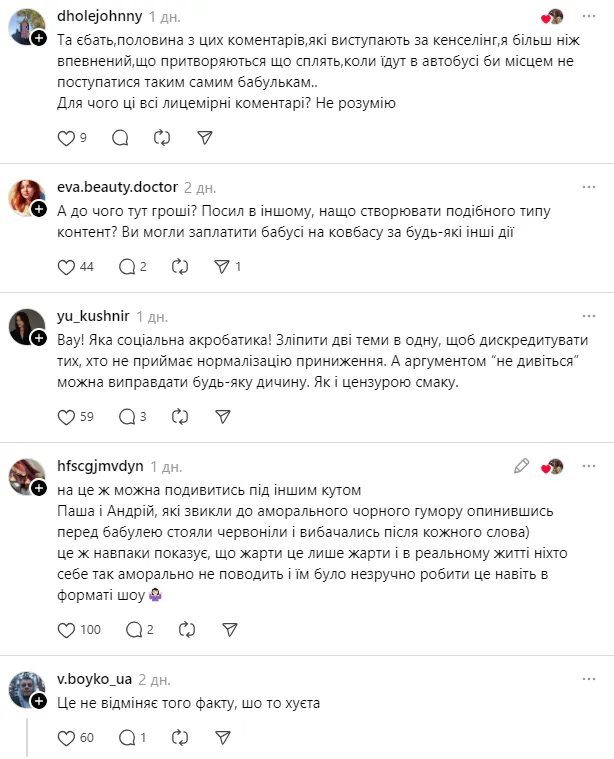Click hfscgjmvdyn's profile avatar

(x=24, y=474)
